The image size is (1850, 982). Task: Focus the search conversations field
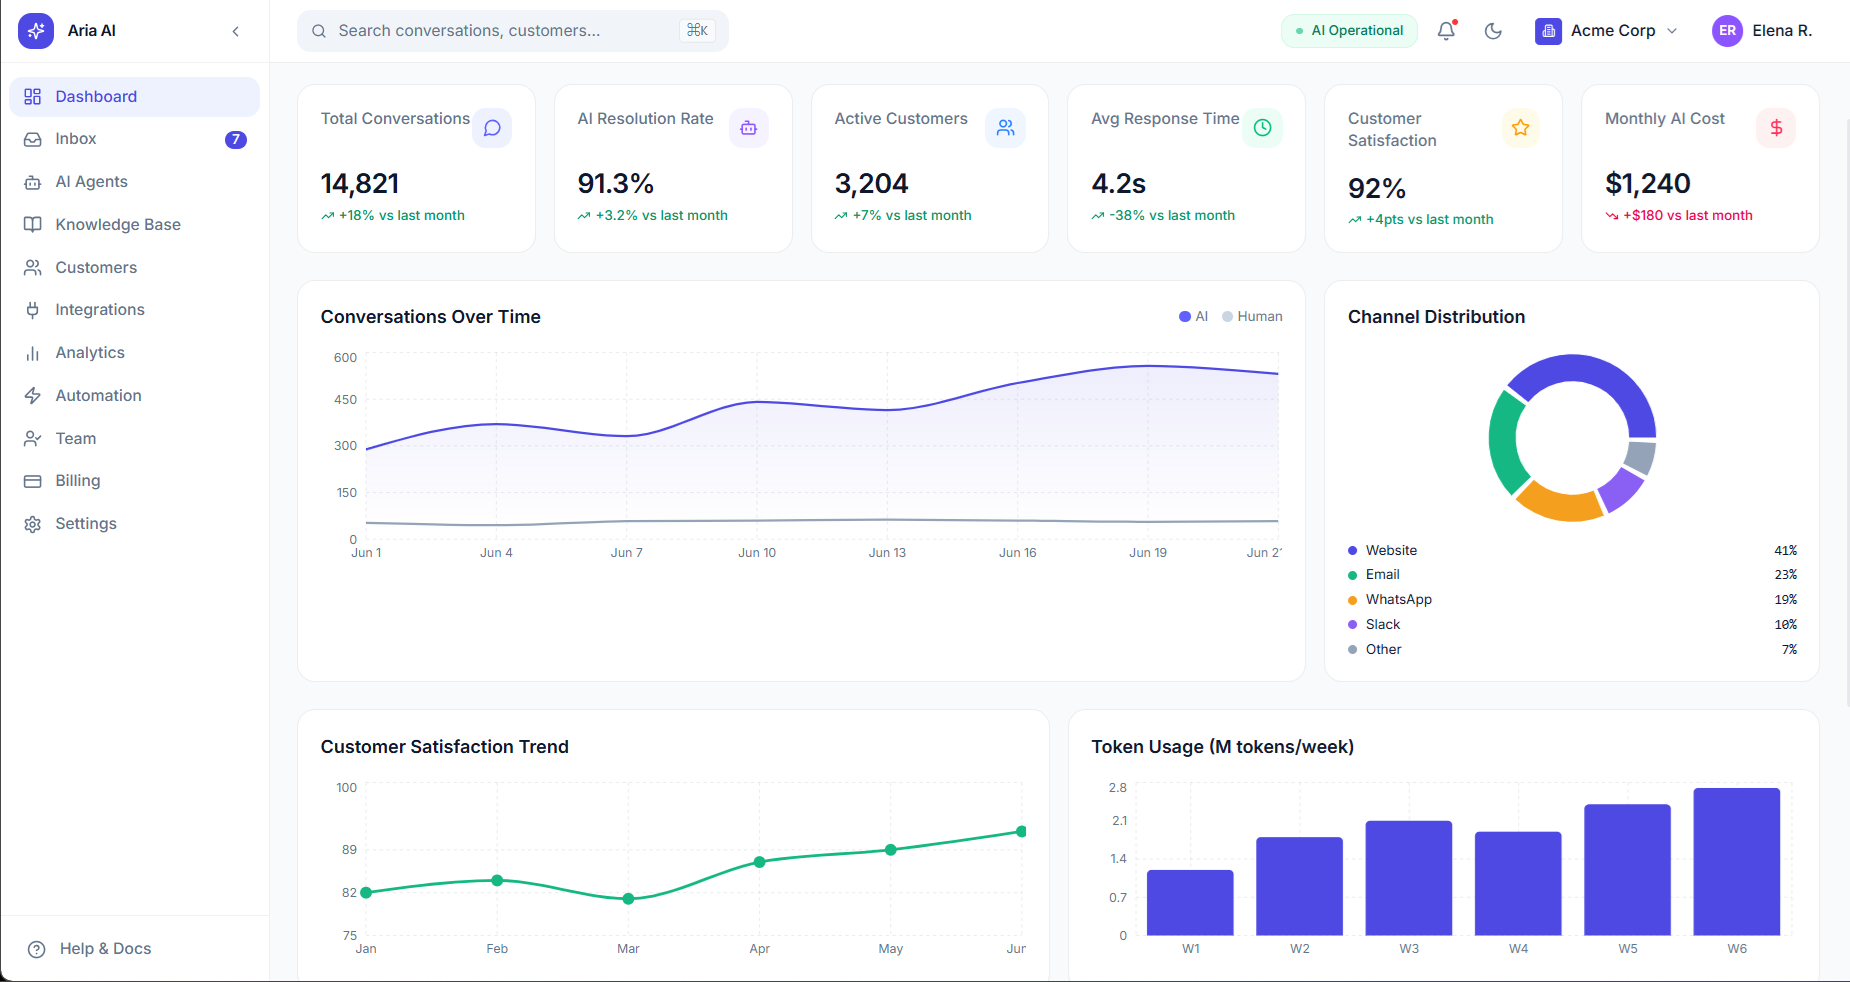click(x=513, y=31)
